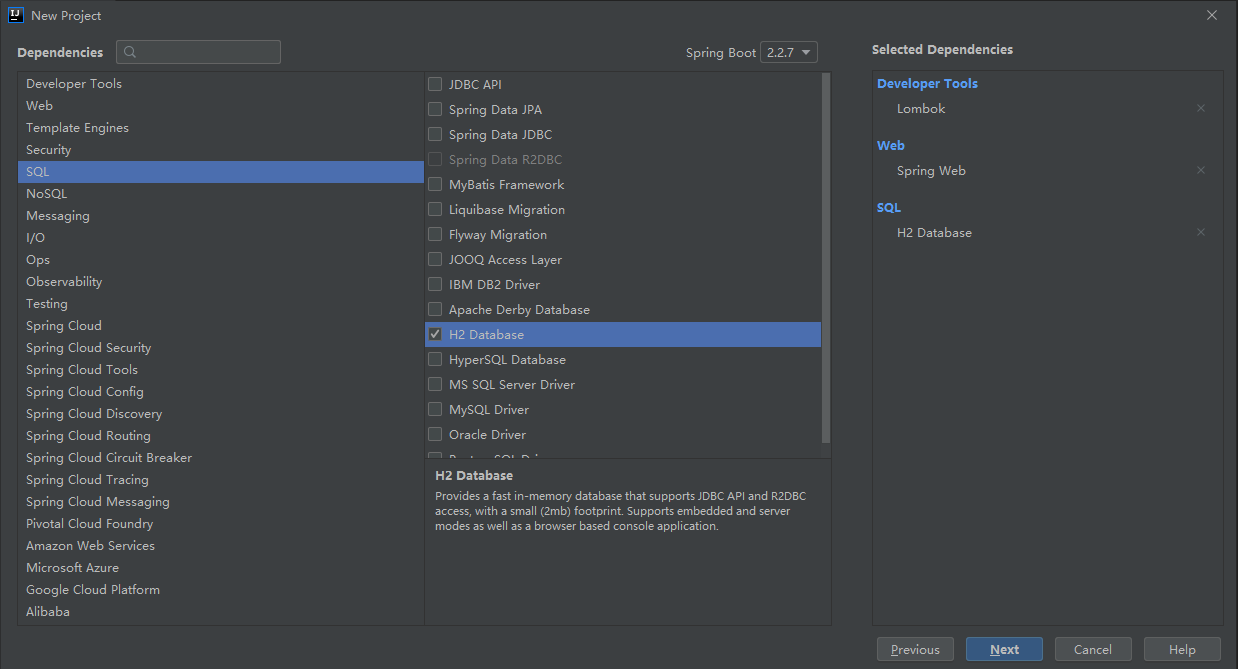Select the NoSQL dependency category

[x=46, y=193]
